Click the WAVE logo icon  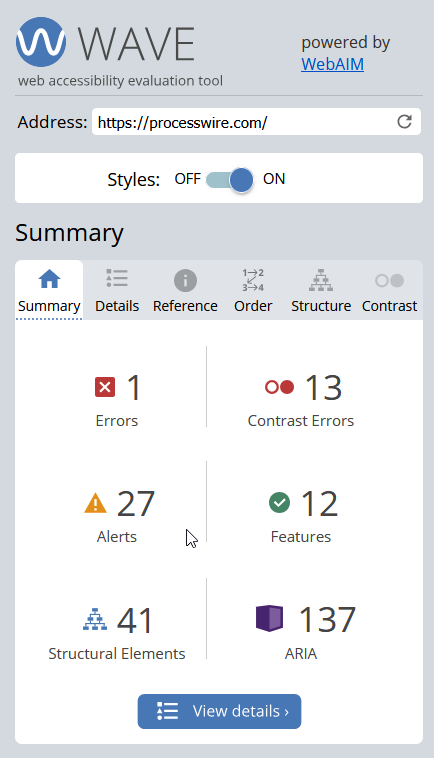[41, 42]
